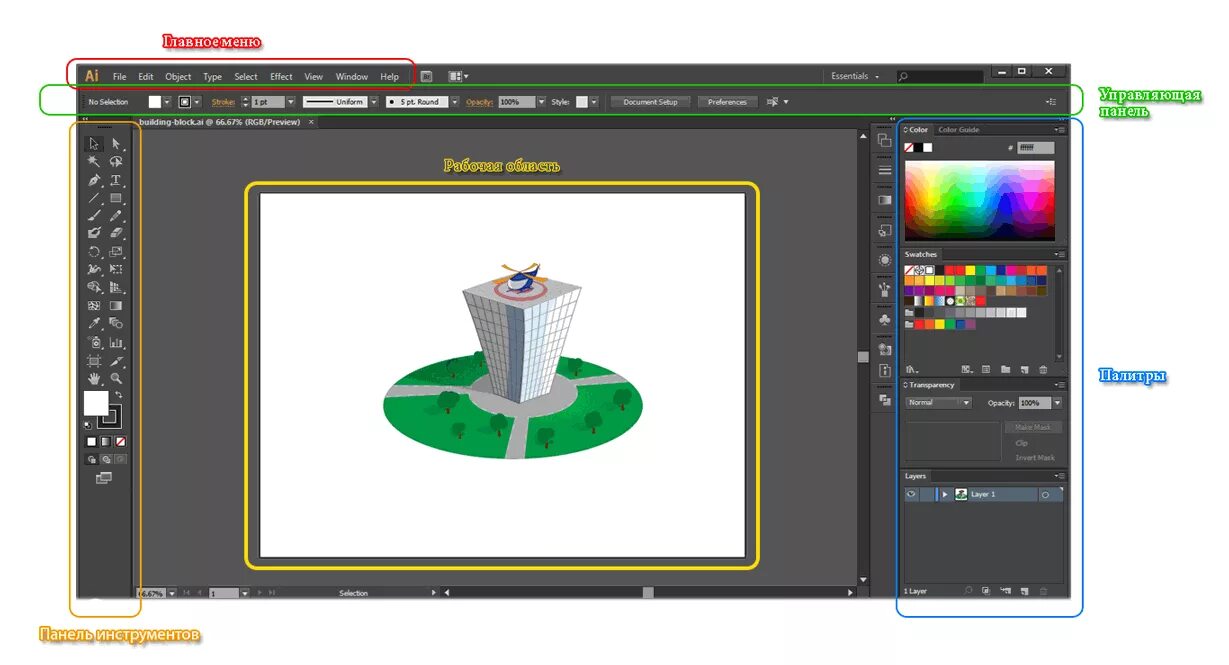
Task: Open the stroke weight dropdown
Action: click(x=291, y=102)
